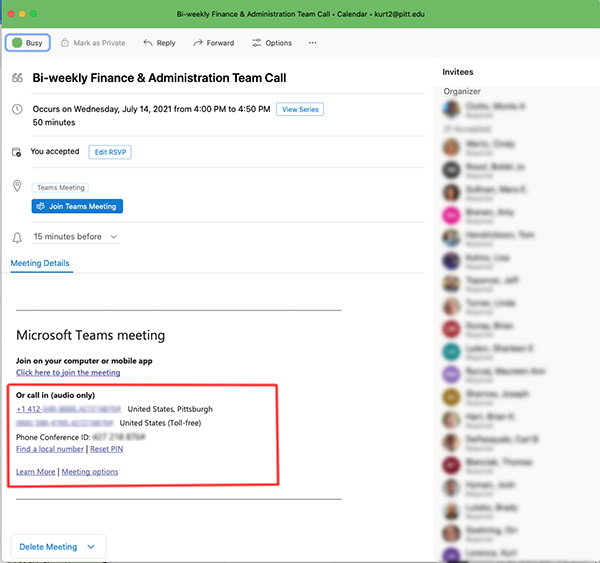Click 'Click here to join the meeting' link
This screenshot has height=563, width=600.
(x=68, y=372)
